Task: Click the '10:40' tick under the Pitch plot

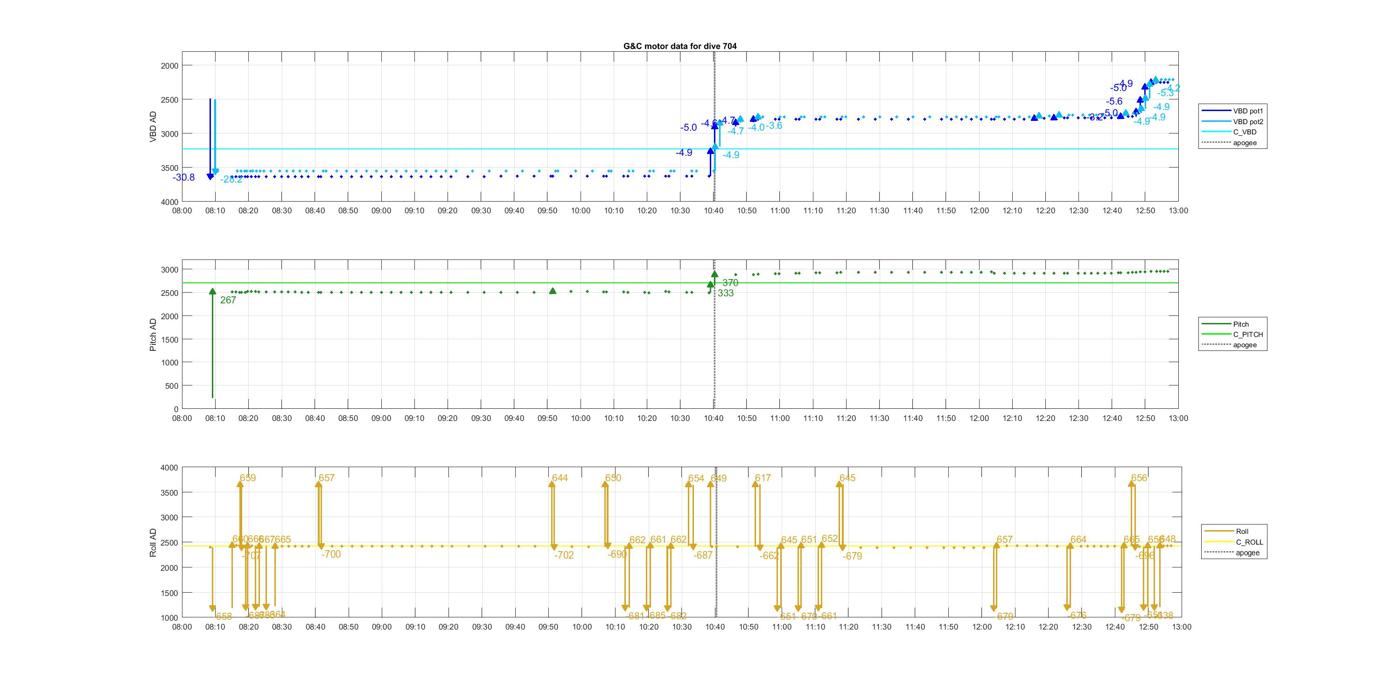Action: tap(714, 418)
